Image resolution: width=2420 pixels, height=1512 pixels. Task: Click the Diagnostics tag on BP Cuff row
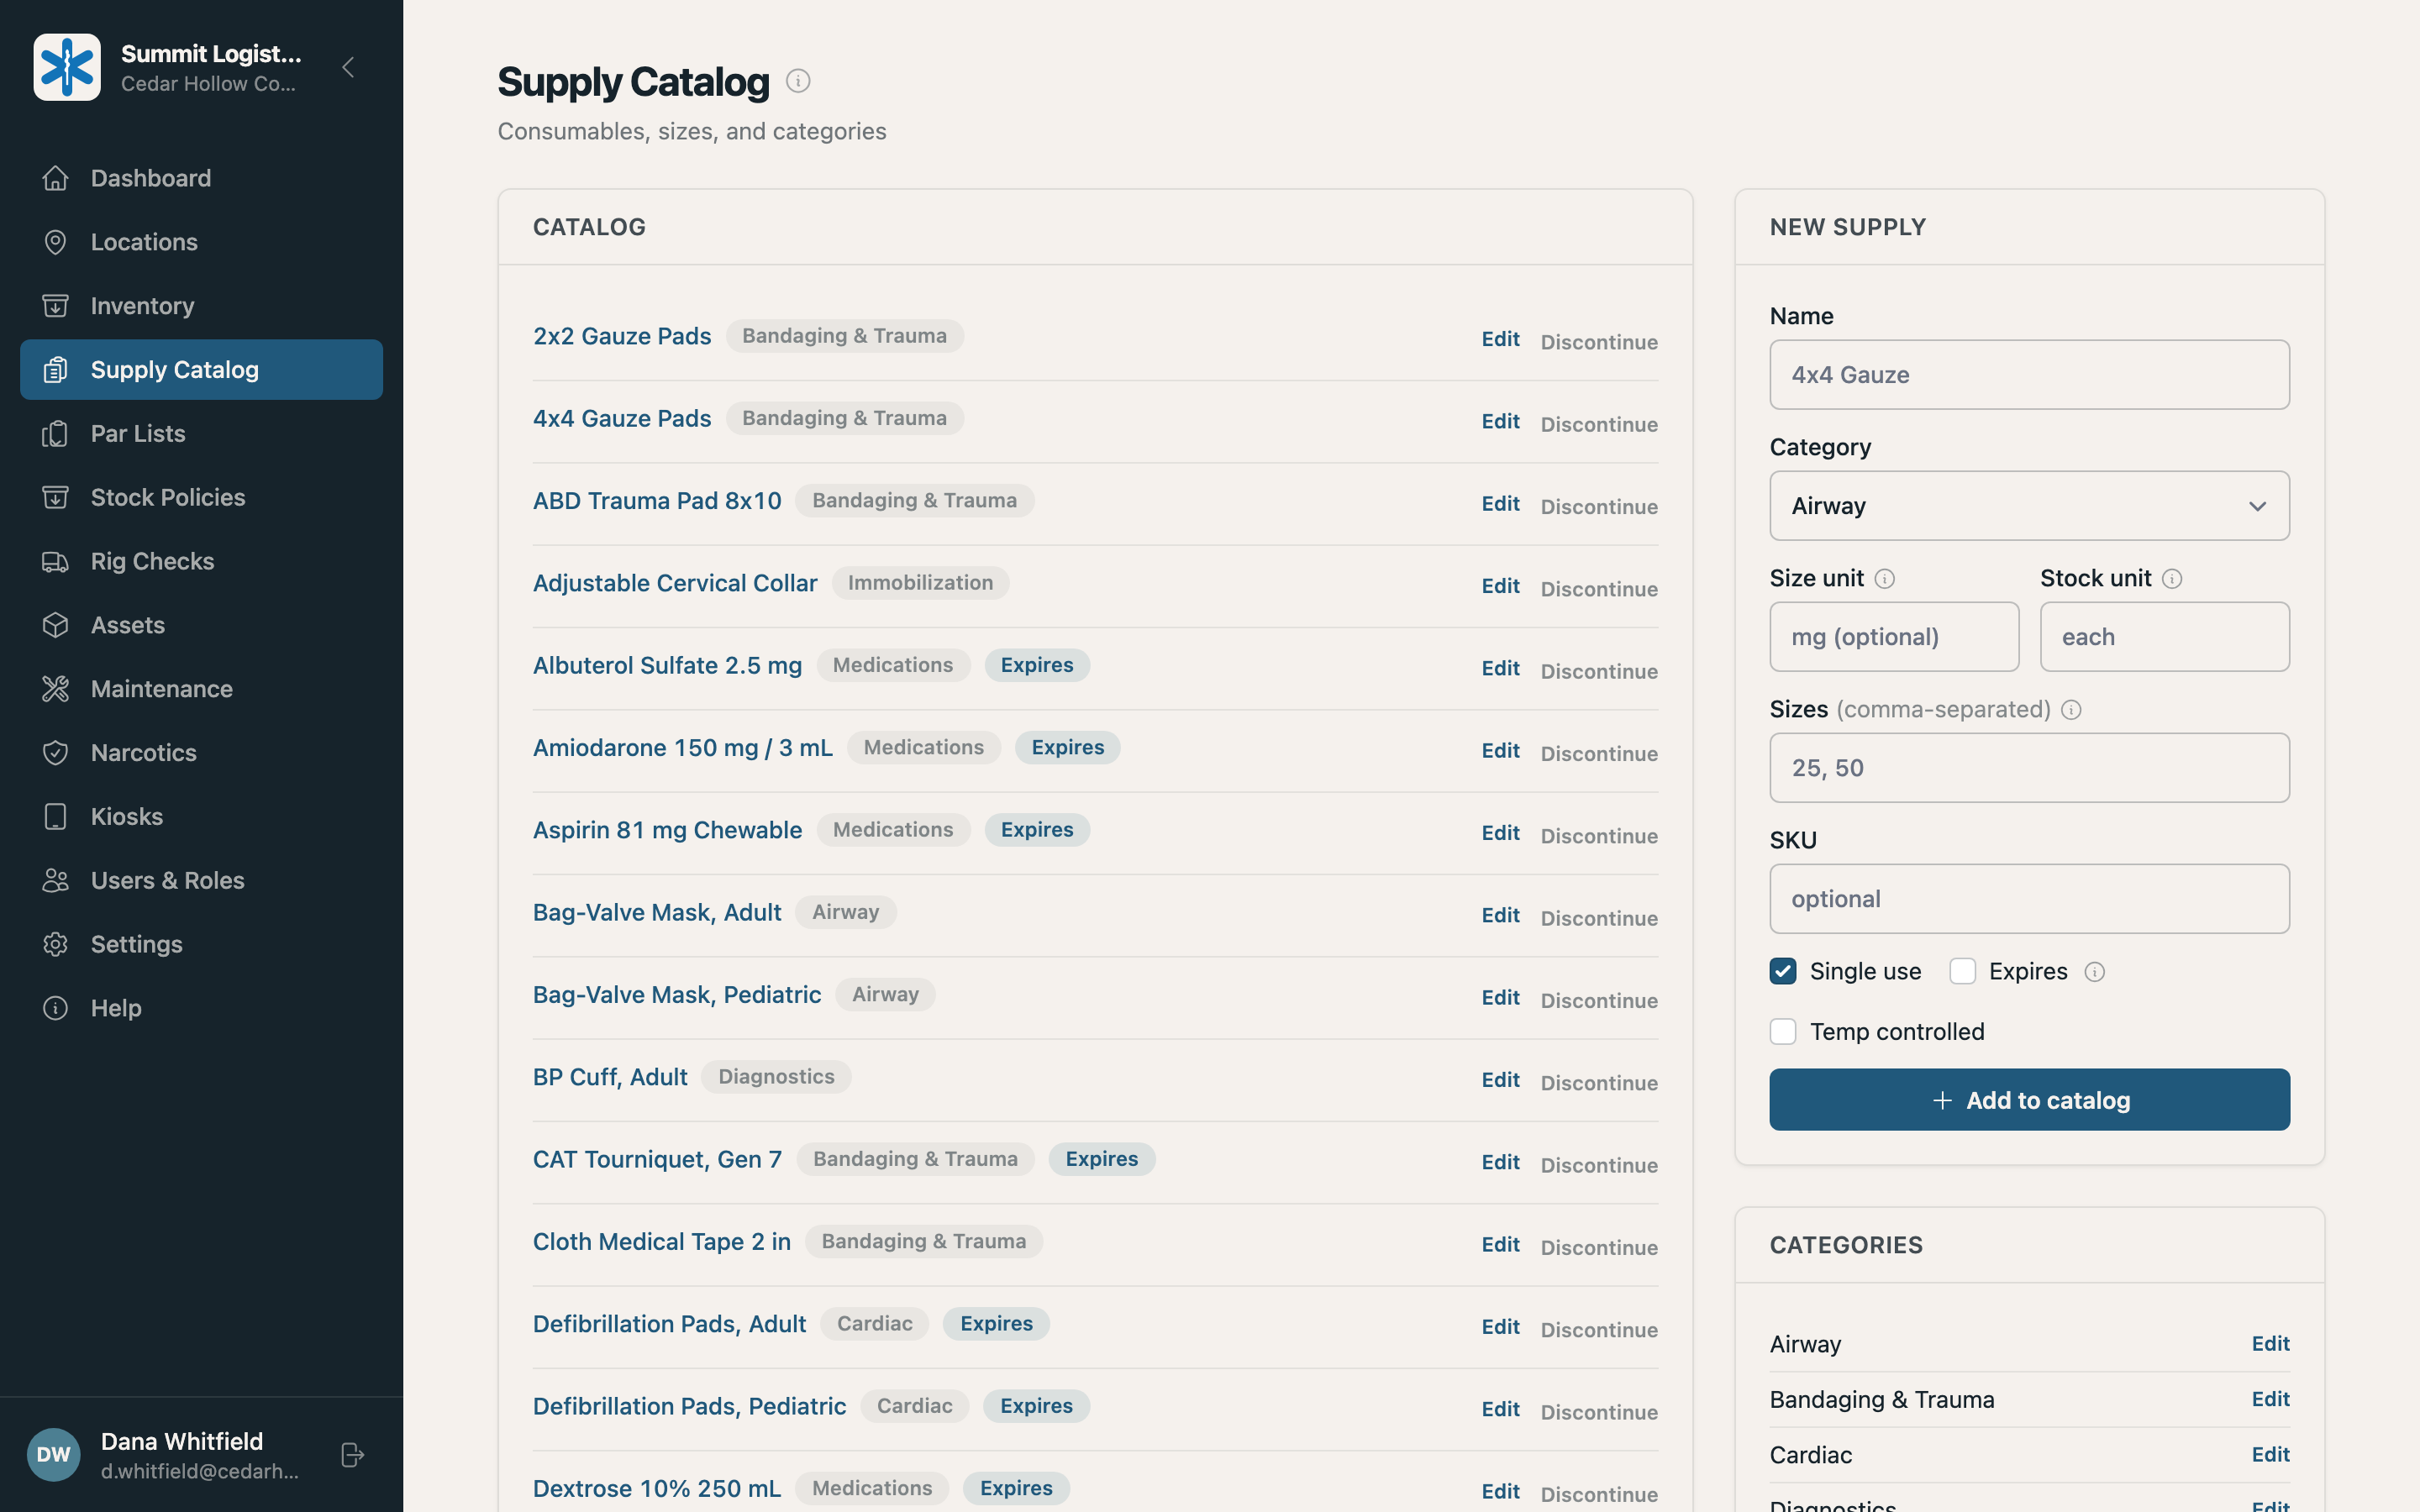coord(776,1077)
